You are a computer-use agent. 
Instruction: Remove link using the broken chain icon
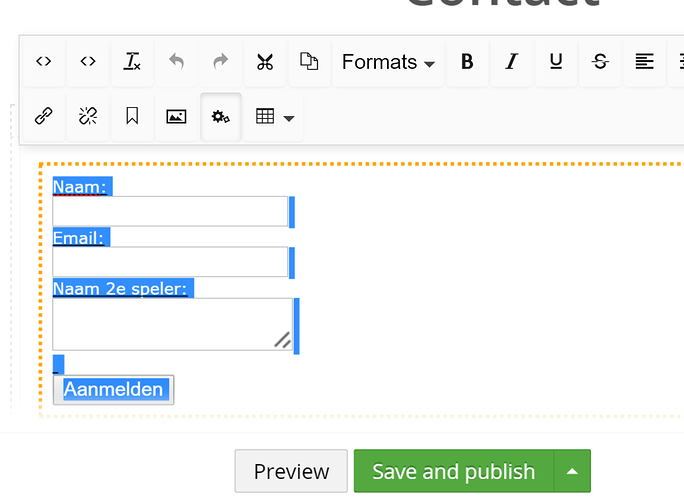point(88,116)
